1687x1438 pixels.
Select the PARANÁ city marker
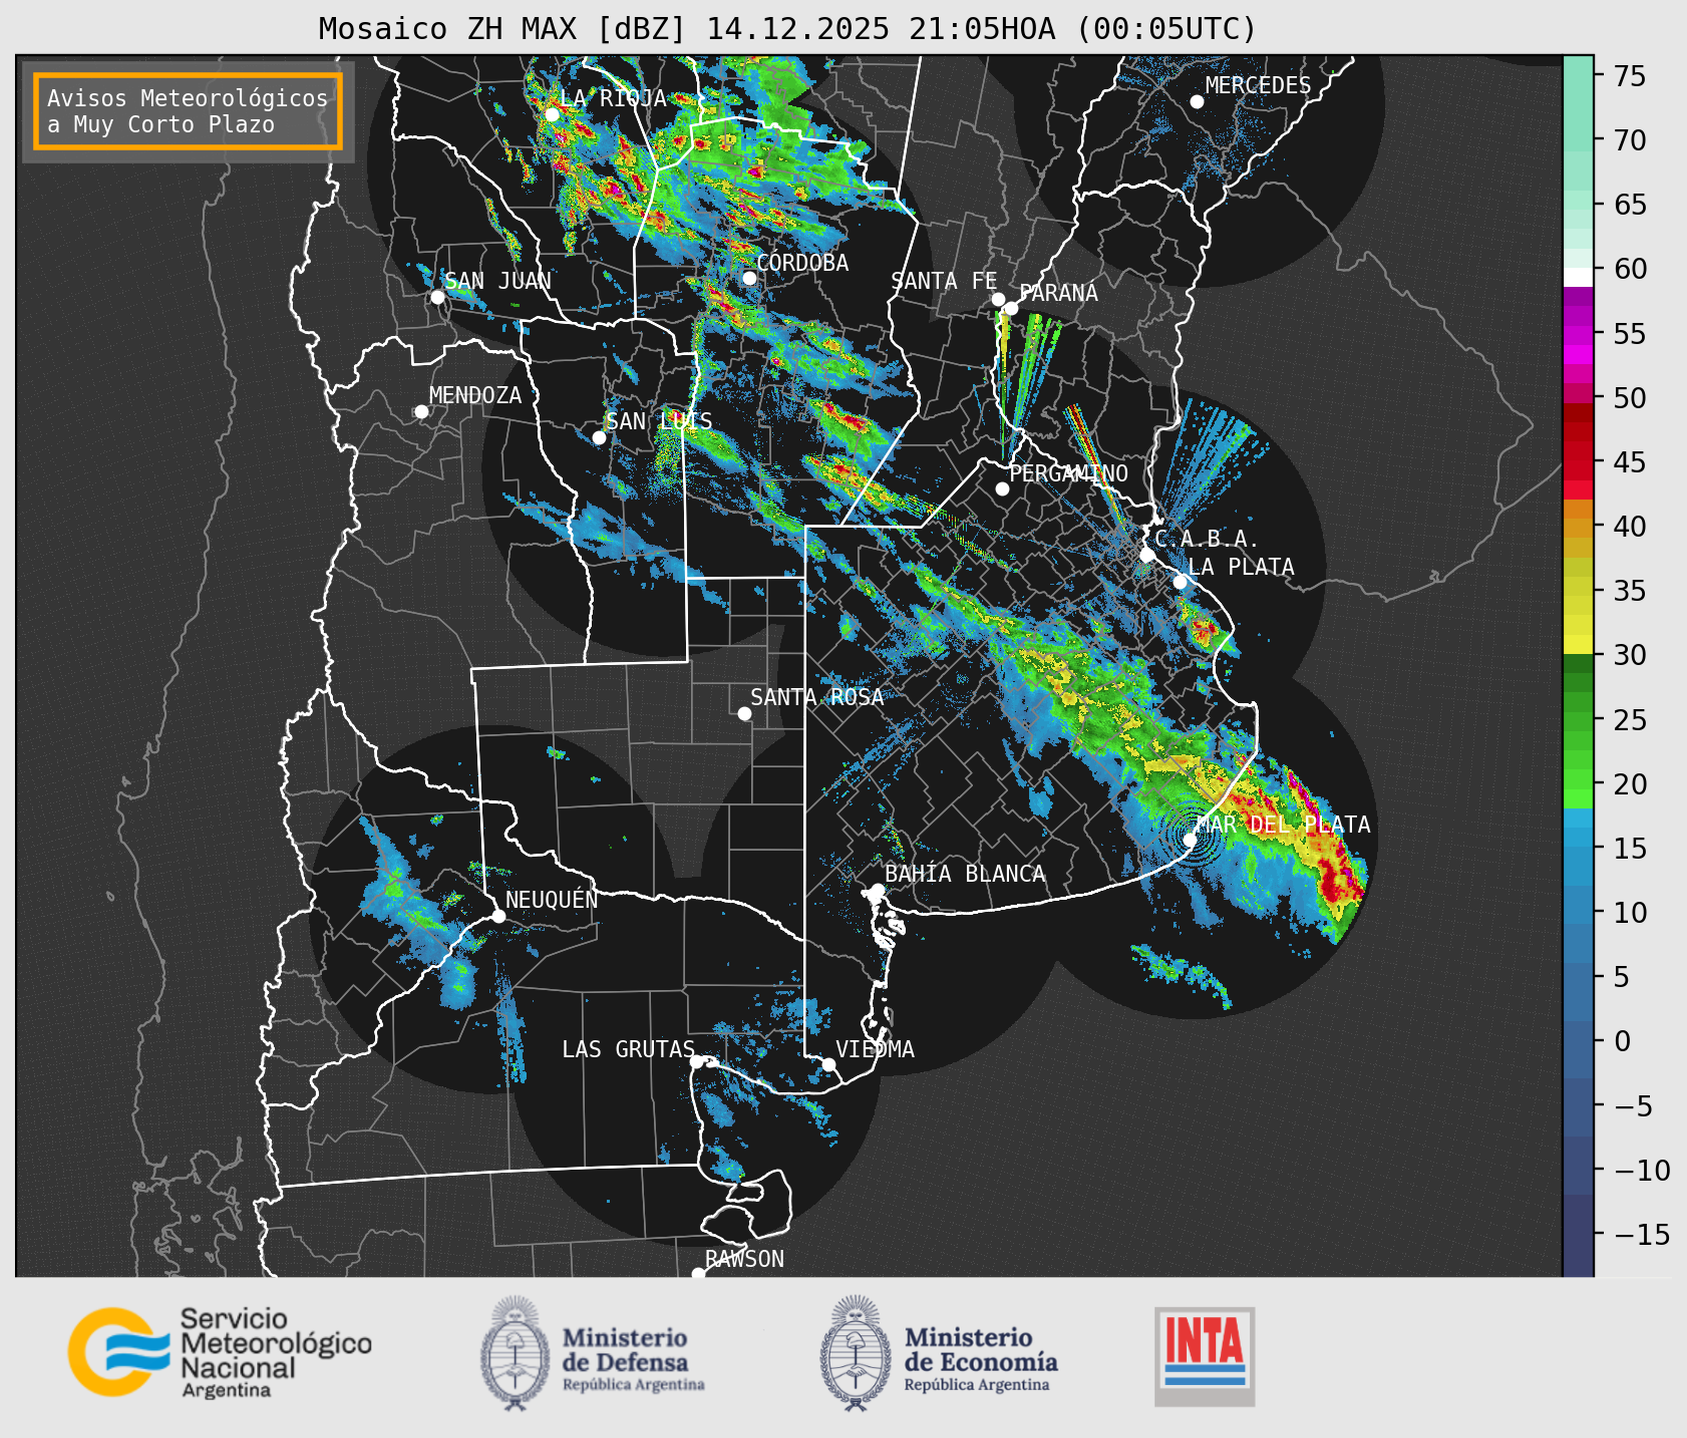[1011, 308]
